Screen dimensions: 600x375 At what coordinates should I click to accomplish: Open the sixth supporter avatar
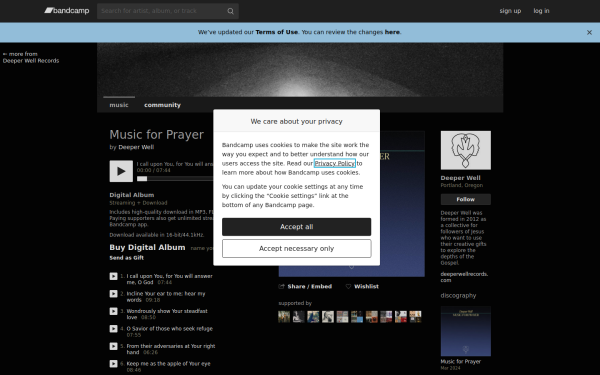pos(357,317)
